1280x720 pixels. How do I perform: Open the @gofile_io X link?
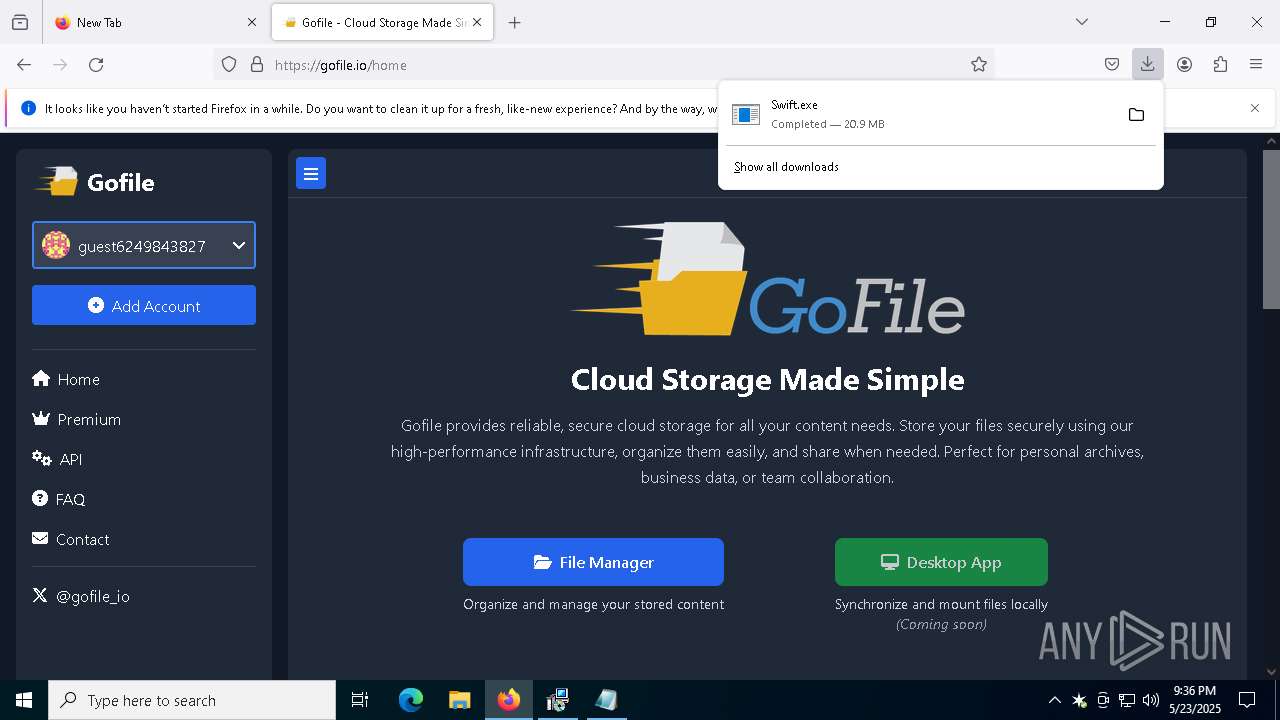point(81,596)
